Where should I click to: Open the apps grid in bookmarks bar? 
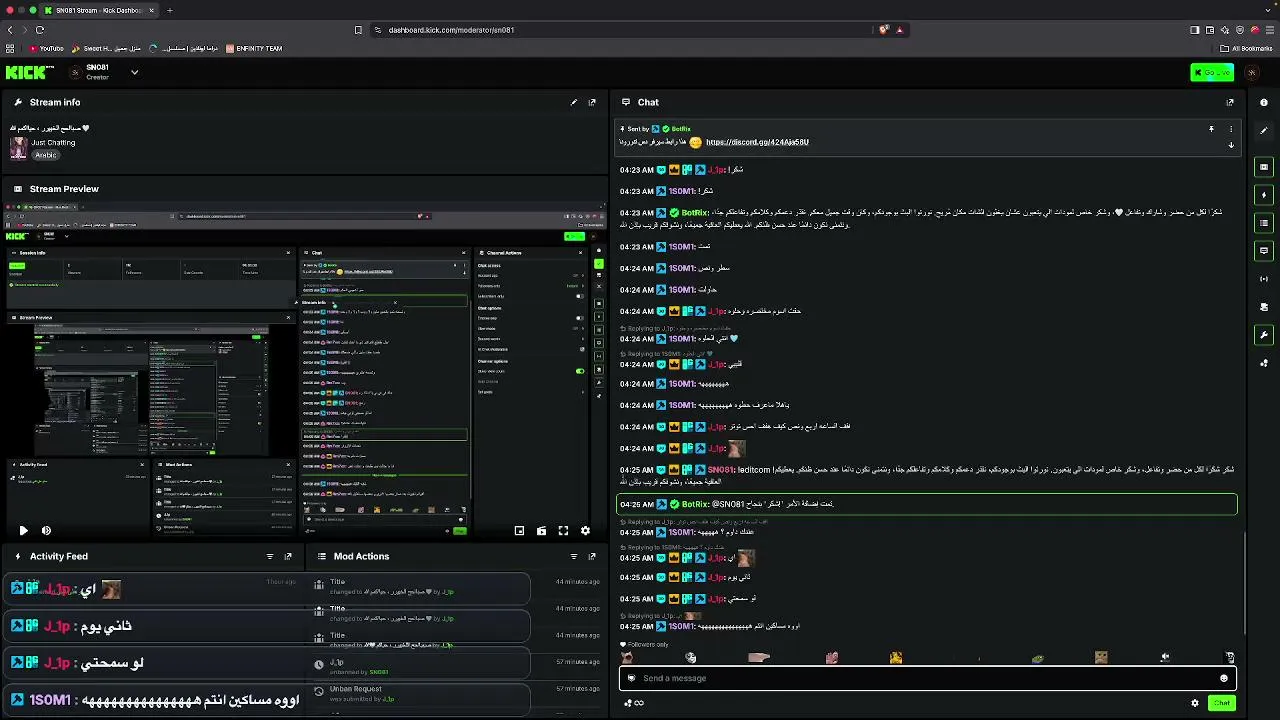[x=10, y=48]
